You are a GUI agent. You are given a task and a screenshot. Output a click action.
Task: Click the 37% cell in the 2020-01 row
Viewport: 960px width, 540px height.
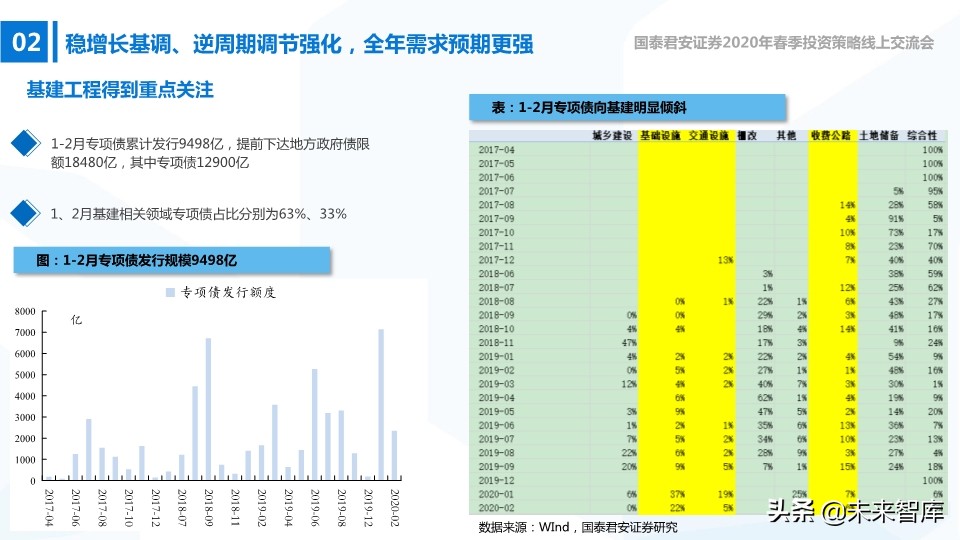point(677,494)
